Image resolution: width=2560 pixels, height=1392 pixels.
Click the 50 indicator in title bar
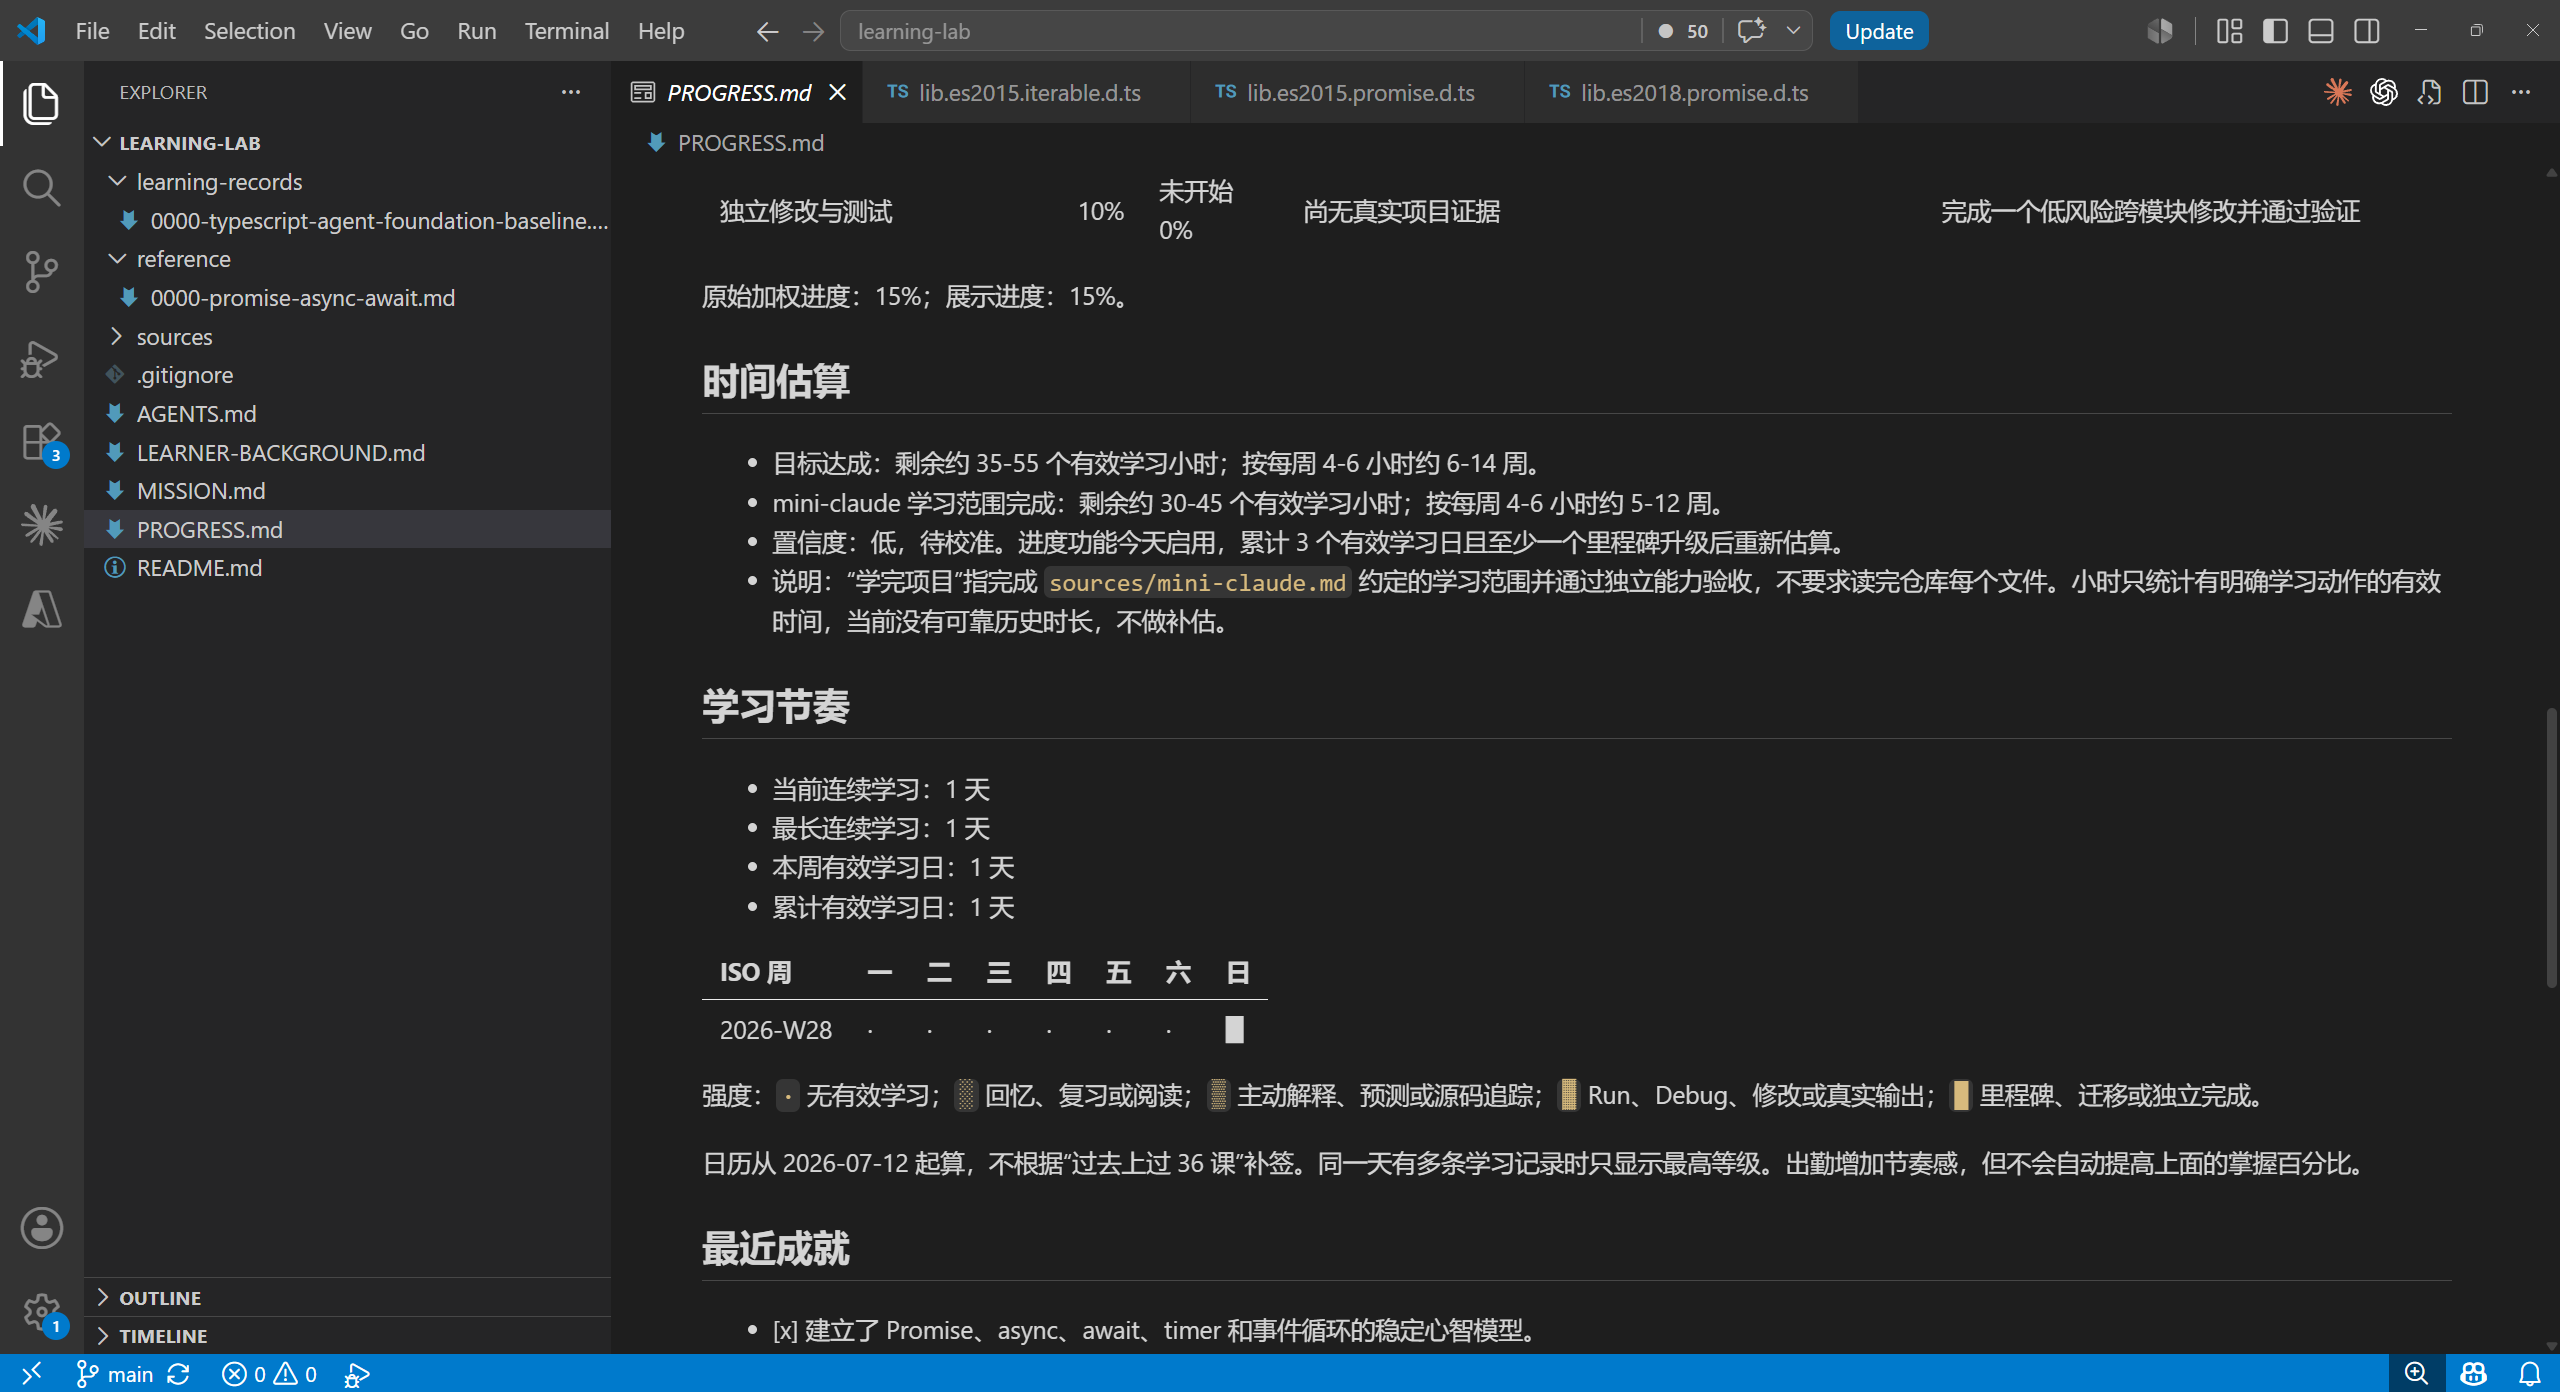tap(1683, 31)
